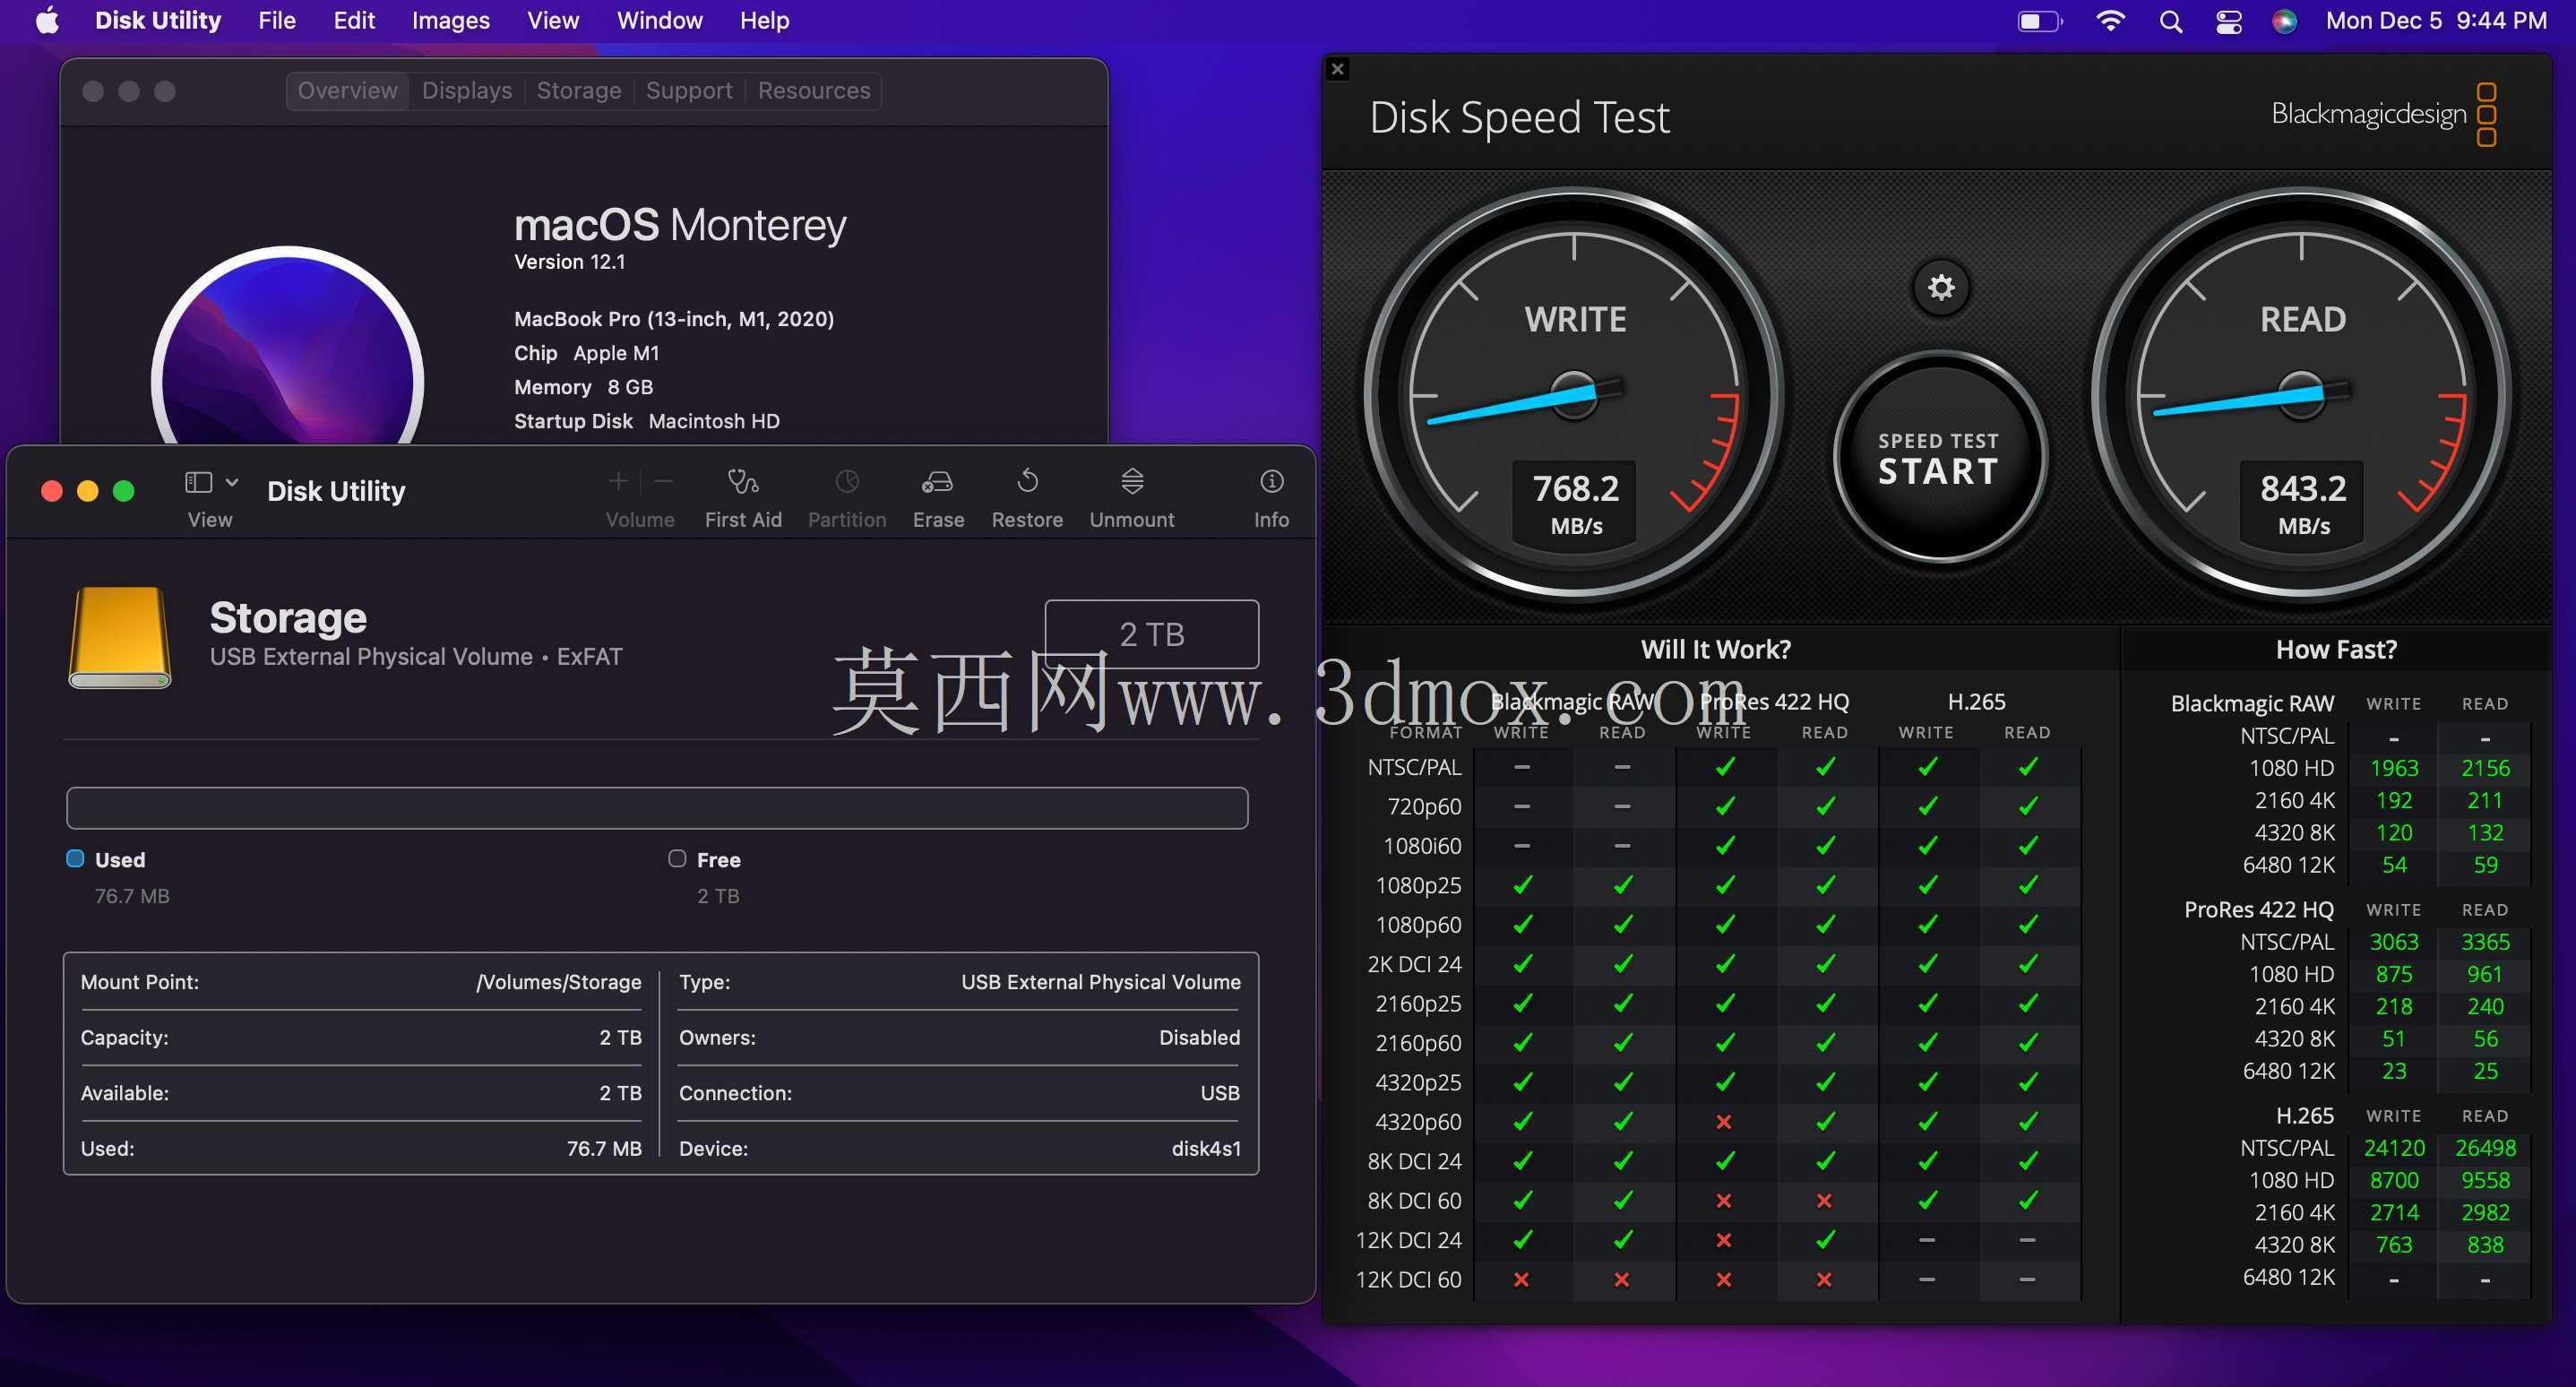The width and height of the screenshot is (2576, 1387).
Task: Start the speed test
Action: pyautogui.click(x=1939, y=459)
